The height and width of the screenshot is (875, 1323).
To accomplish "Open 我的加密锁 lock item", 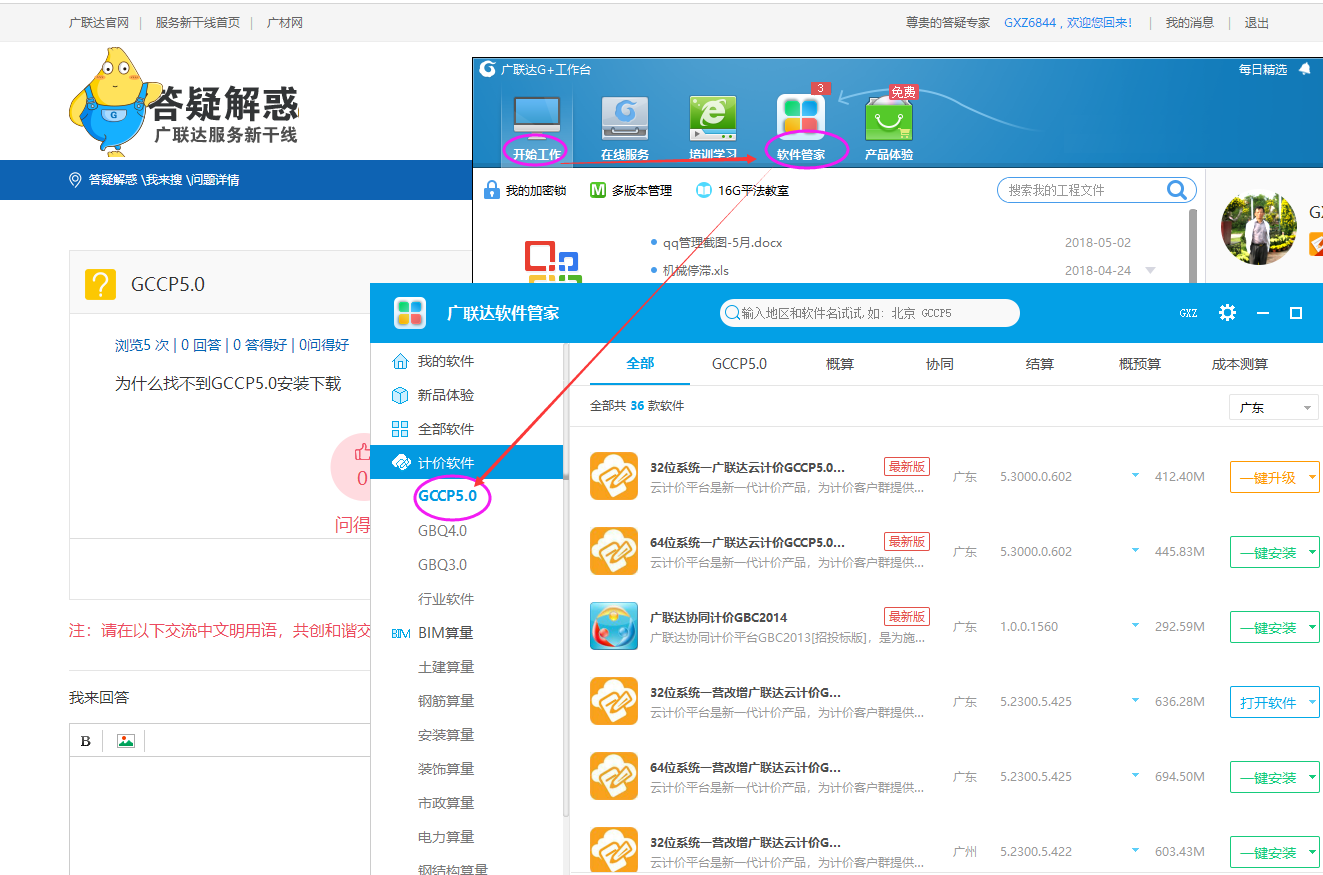I will (x=525, y=190).
